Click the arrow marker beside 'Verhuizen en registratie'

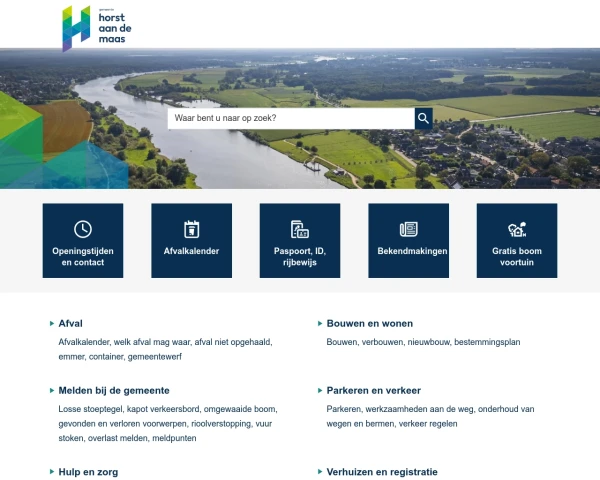click(320, 472)
